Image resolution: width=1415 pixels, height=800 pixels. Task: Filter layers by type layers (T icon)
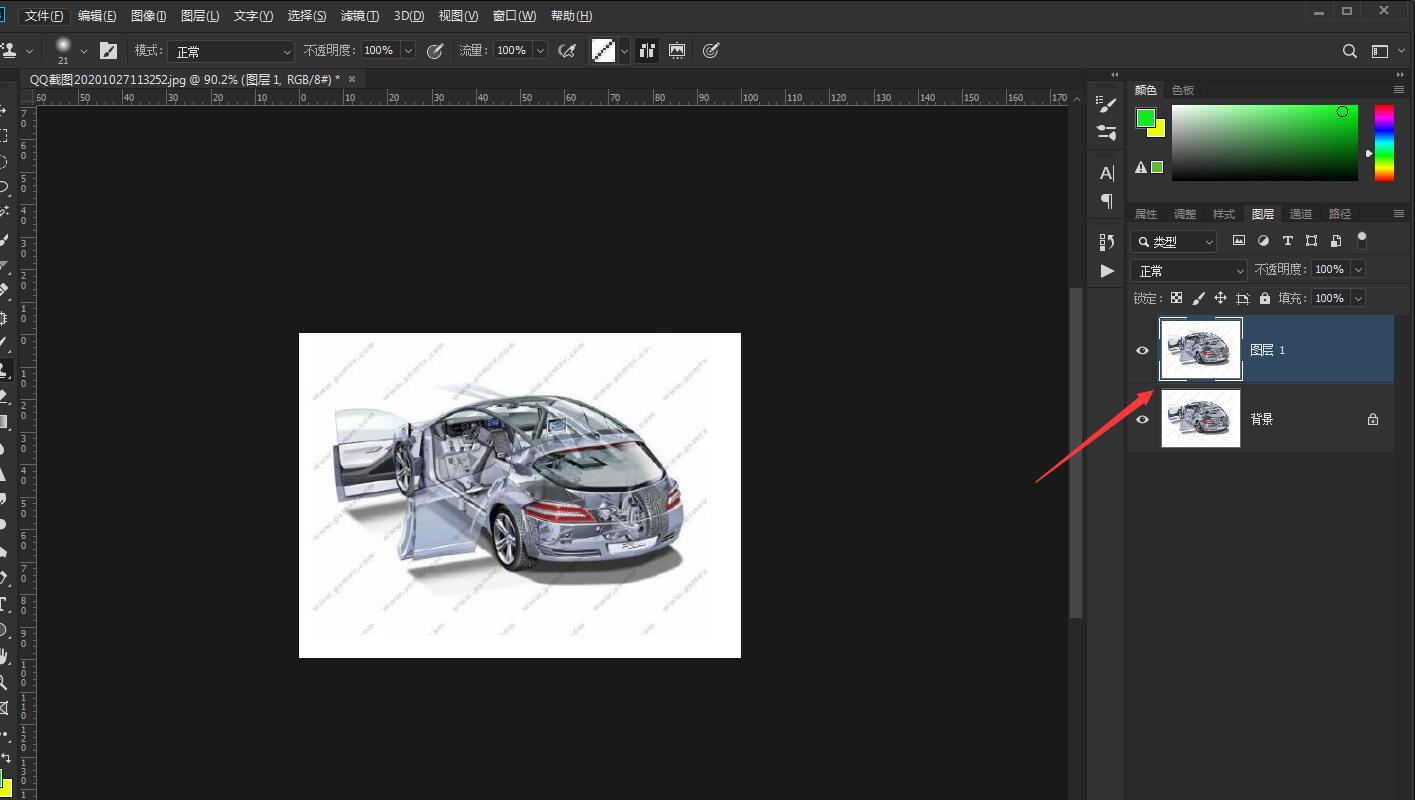[x=1287, y=241]
